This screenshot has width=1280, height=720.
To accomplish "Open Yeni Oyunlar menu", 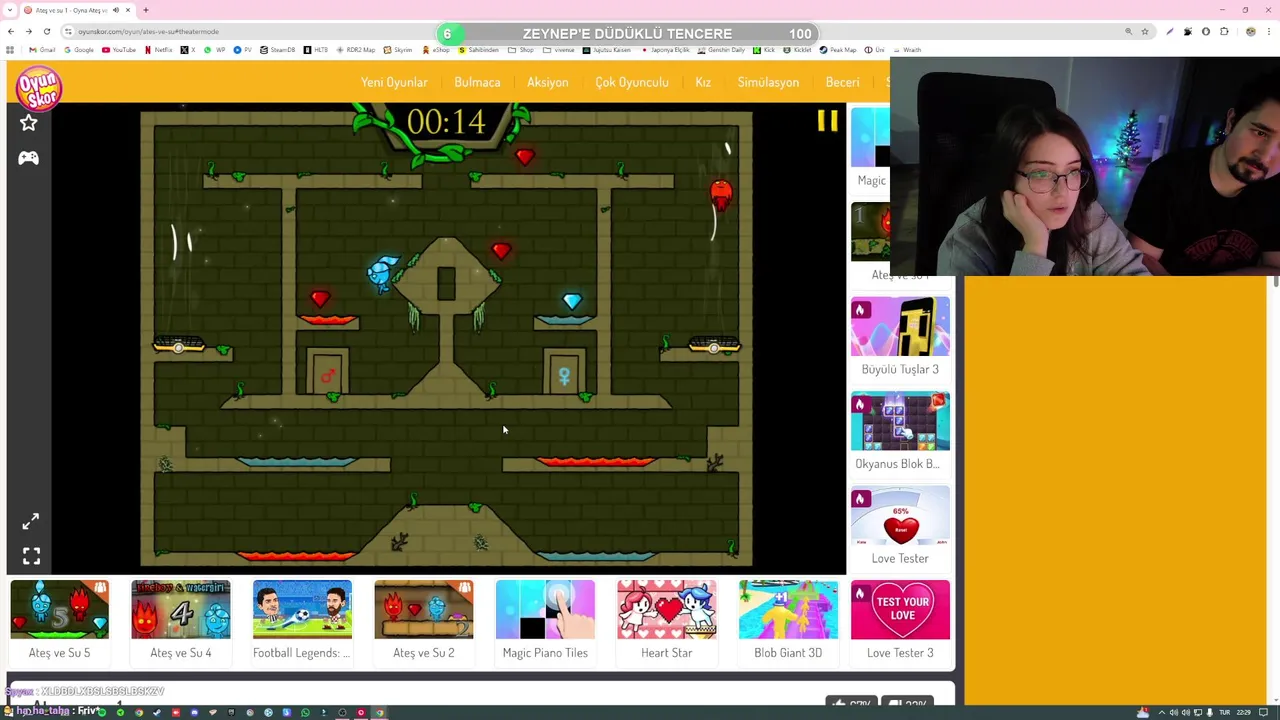I will [394, 82].
